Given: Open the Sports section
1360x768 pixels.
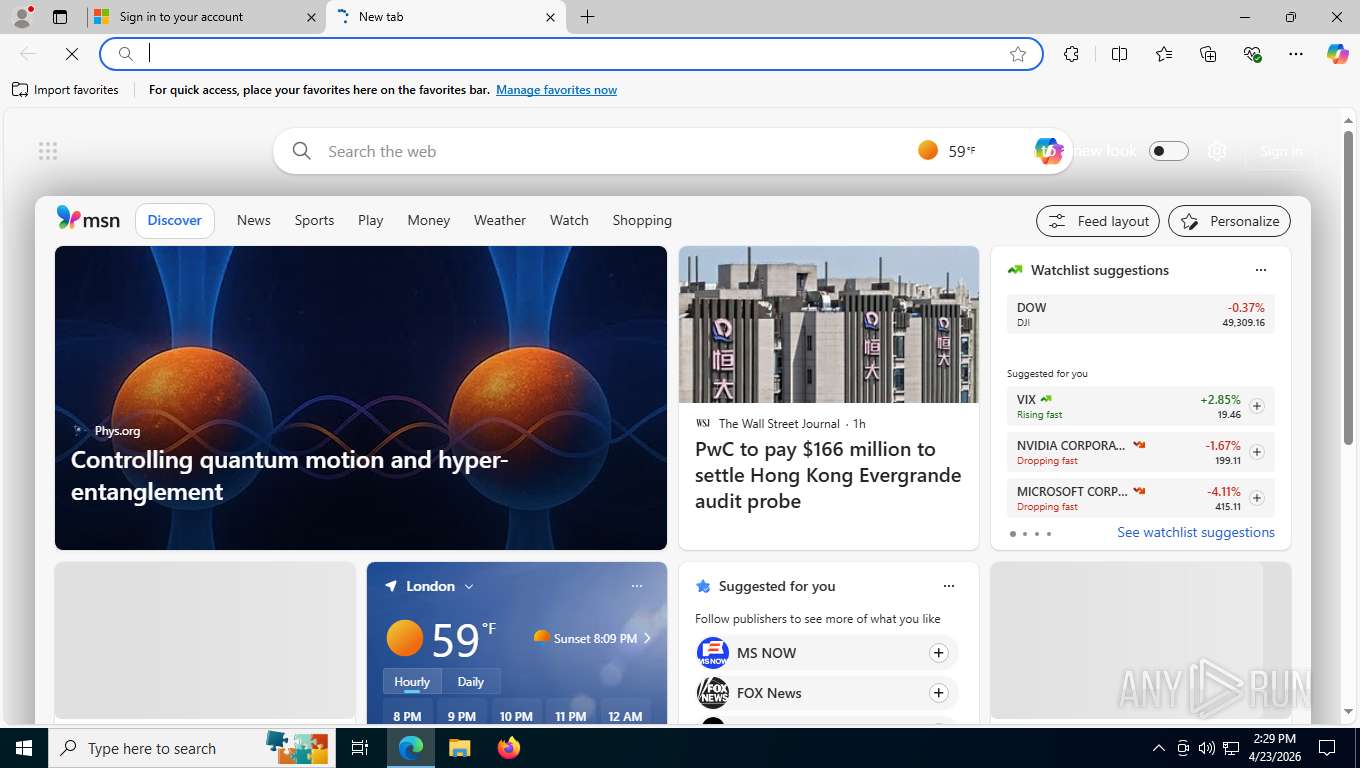Looking at the screenshot, I should click(x=314, y=220).
